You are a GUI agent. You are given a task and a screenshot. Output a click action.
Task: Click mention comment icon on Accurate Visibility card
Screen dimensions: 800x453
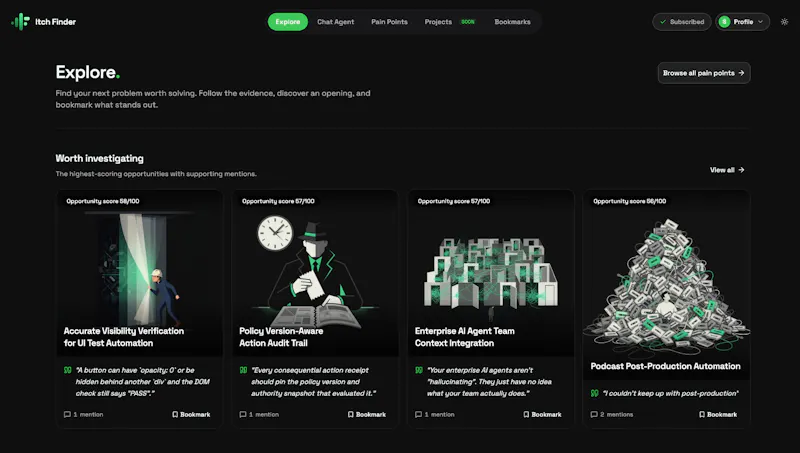pyautogui.click(x=67, y=414)
